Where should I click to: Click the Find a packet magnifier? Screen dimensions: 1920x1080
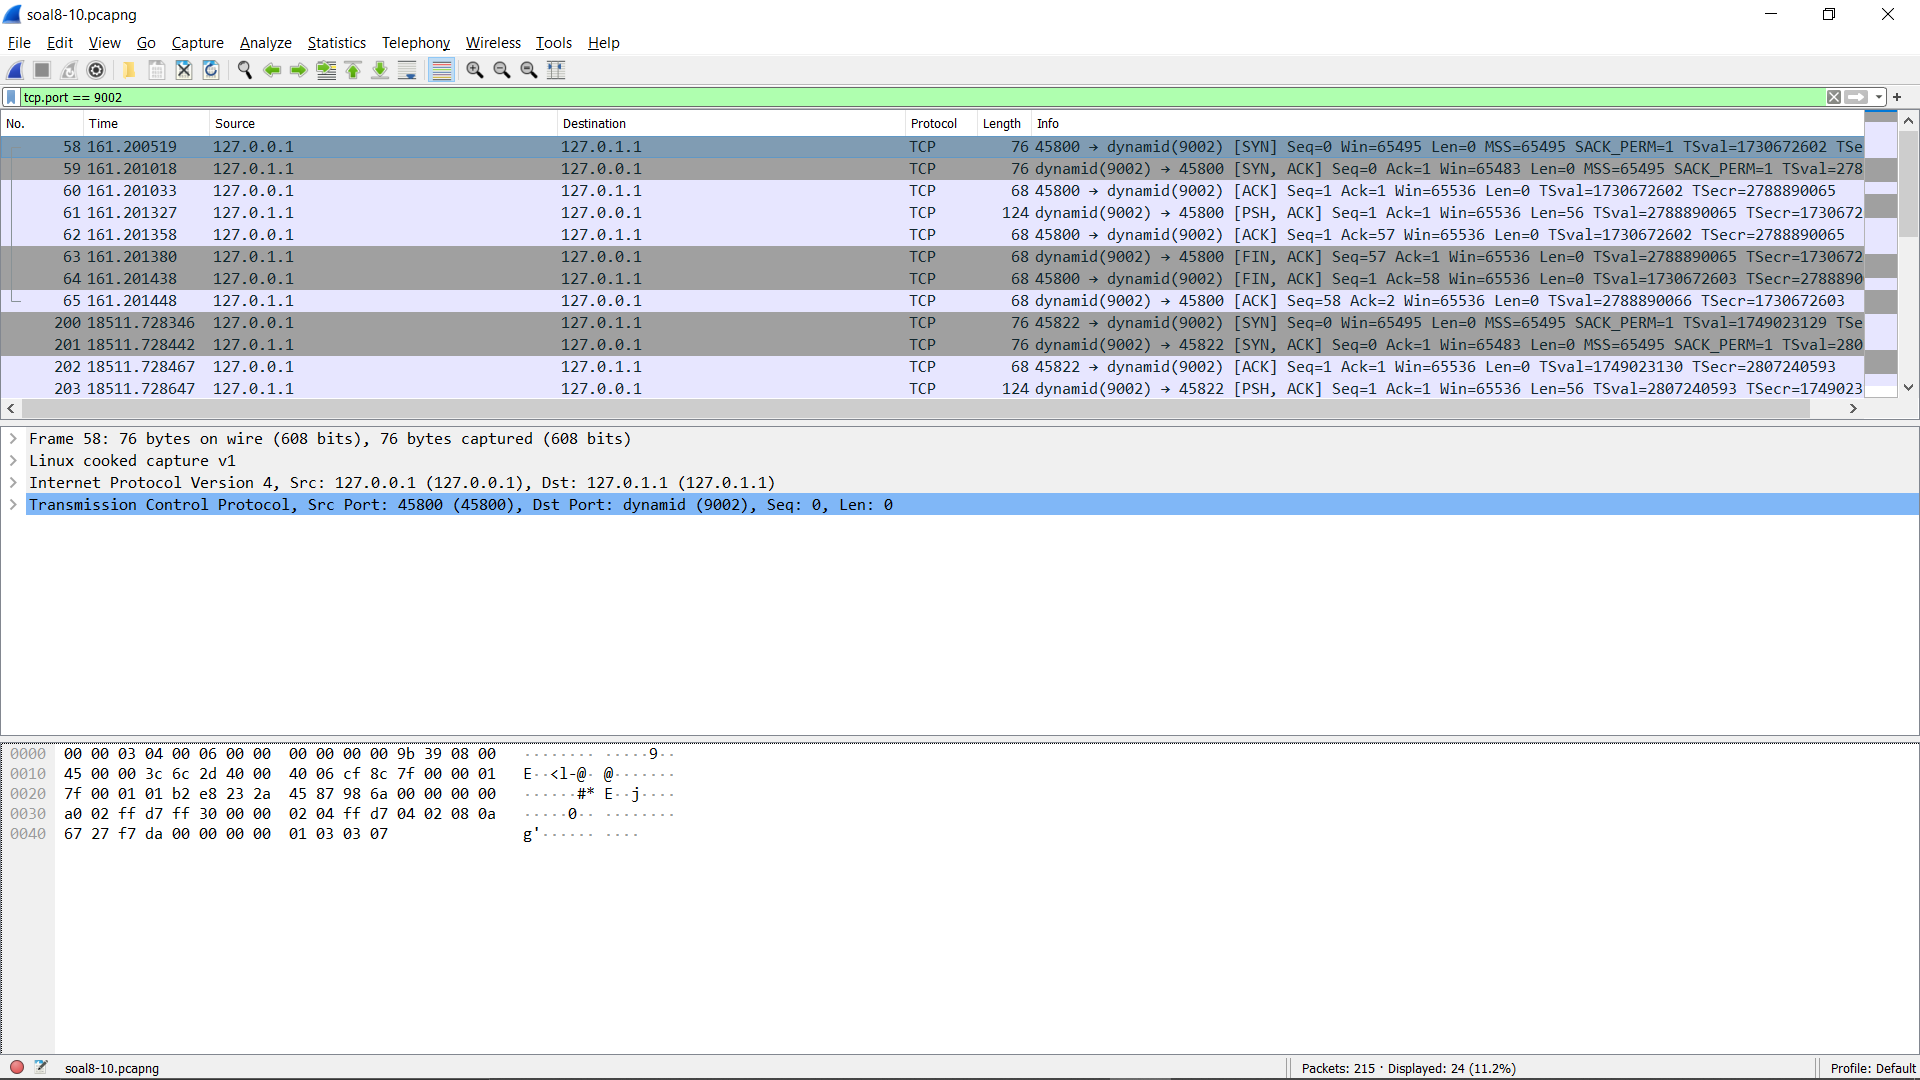(245, 70)
